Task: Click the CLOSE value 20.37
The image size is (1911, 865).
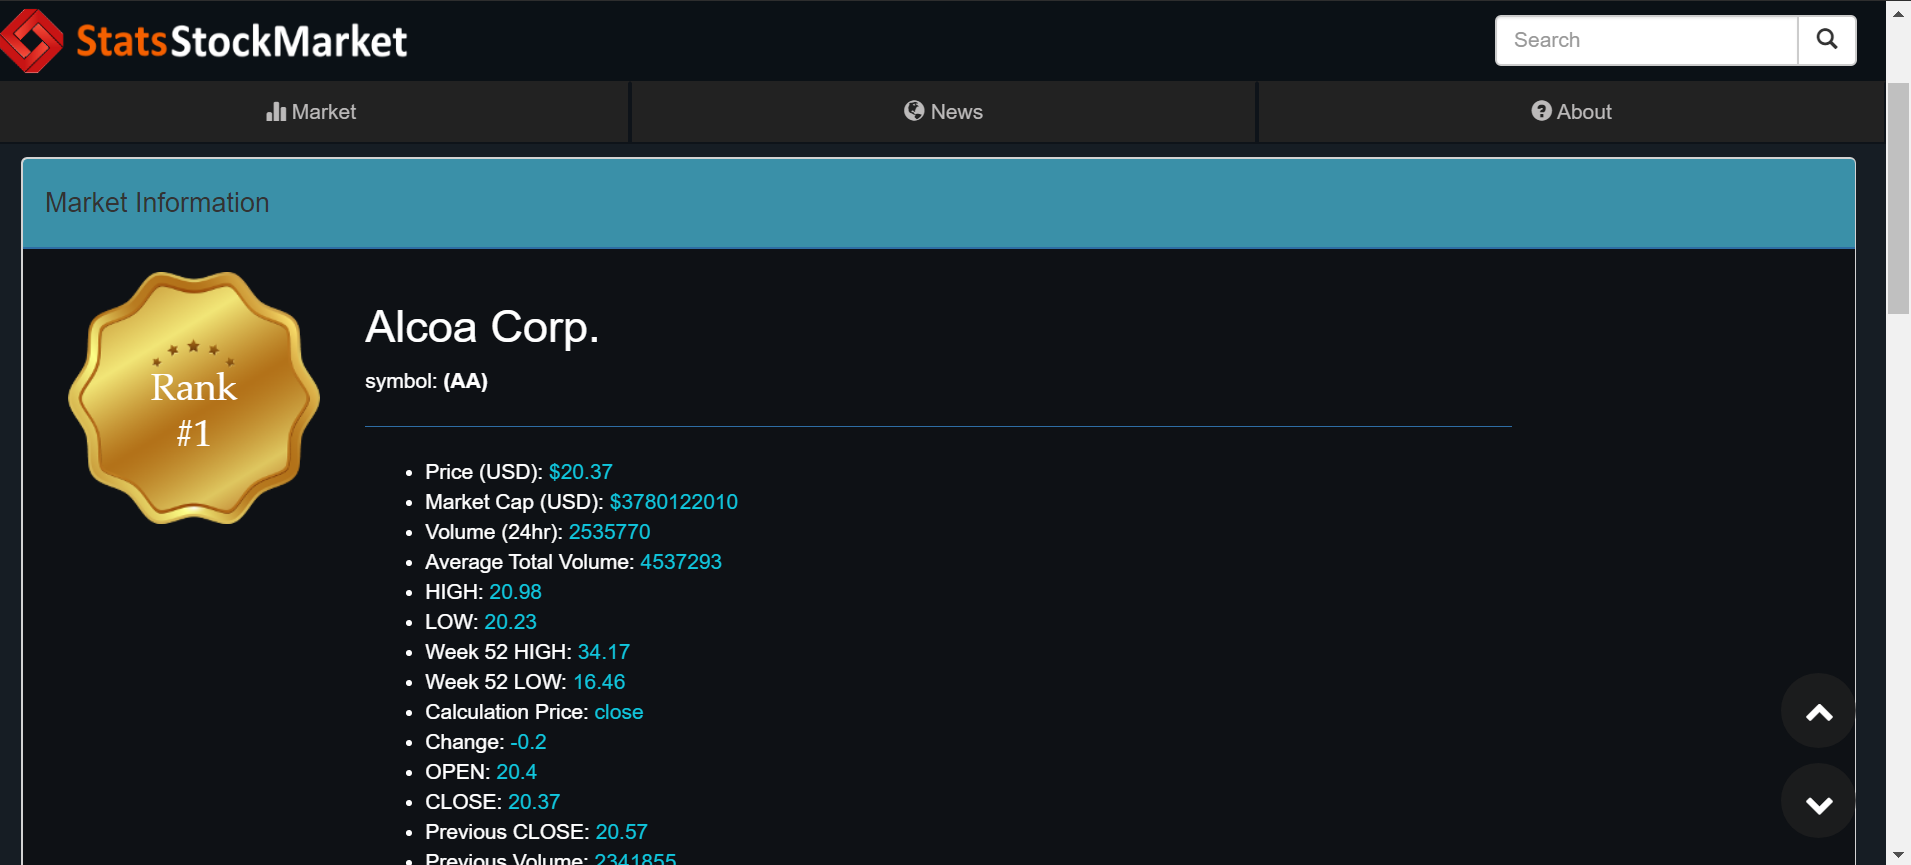Action: pyautogui.click(x=534, y=802)
